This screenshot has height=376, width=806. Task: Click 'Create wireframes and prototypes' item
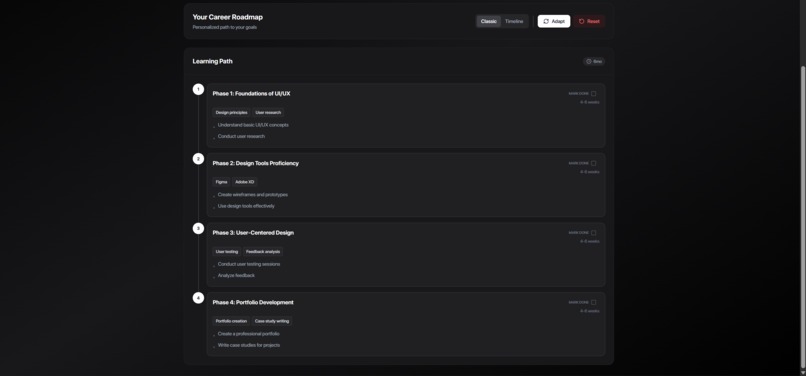[x=252, y=194]
